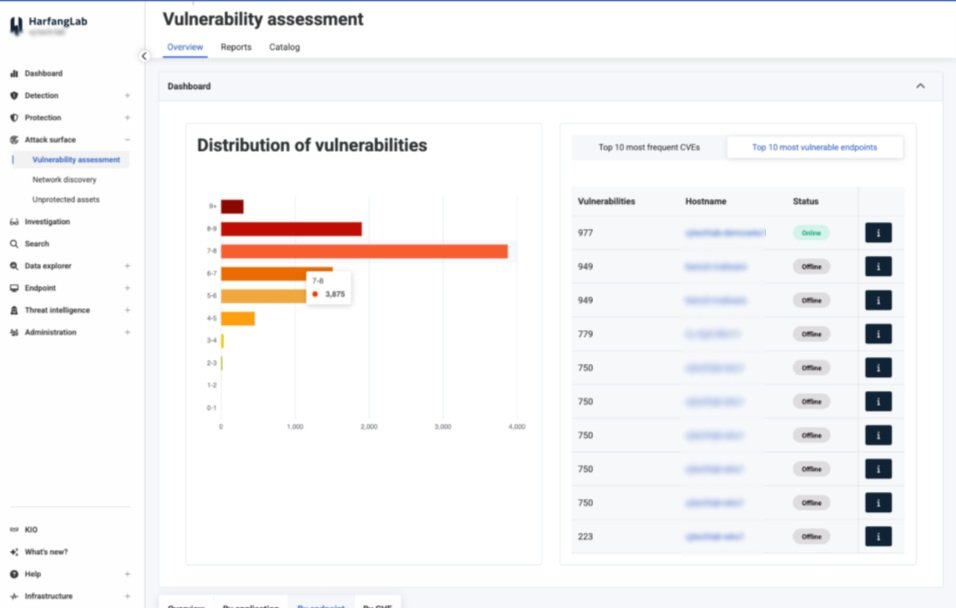Click the Detection shield icon
This screenshot has height=608, width=956.
(14, 96)
